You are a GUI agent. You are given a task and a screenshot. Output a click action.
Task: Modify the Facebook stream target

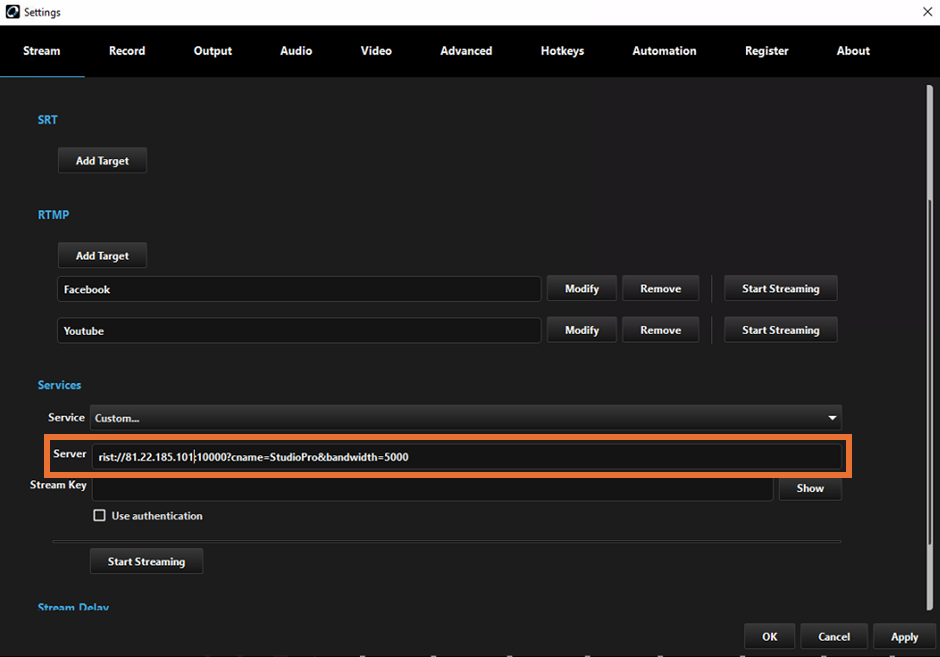pyautogui.click(x=581, y=288)
